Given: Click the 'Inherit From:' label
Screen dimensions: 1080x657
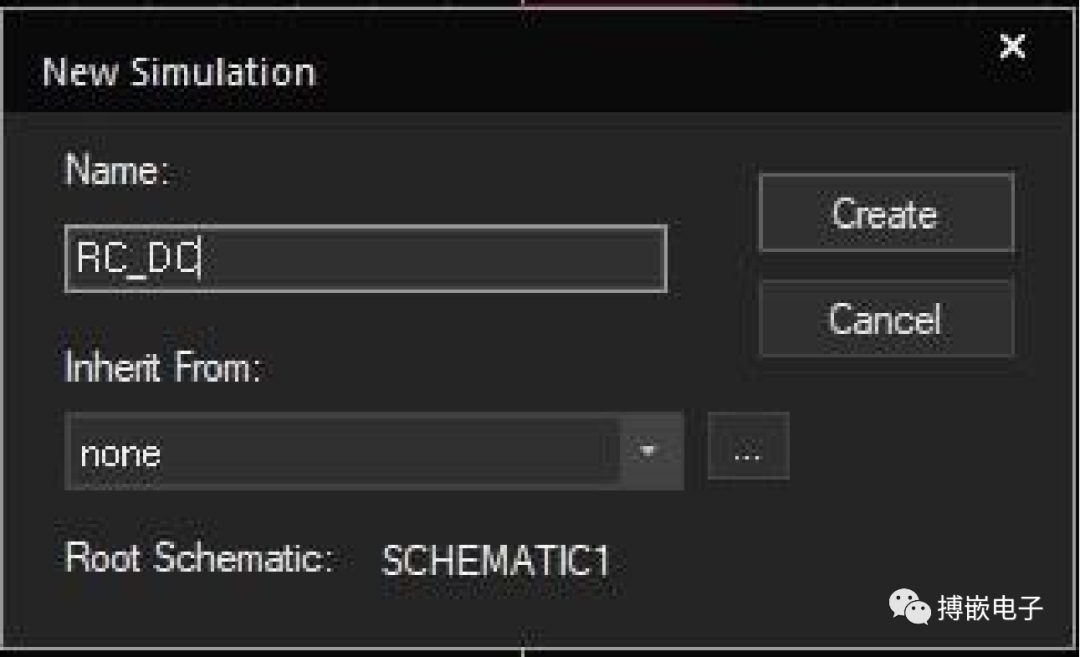Looking at the screenshot, I should (163, 366).
